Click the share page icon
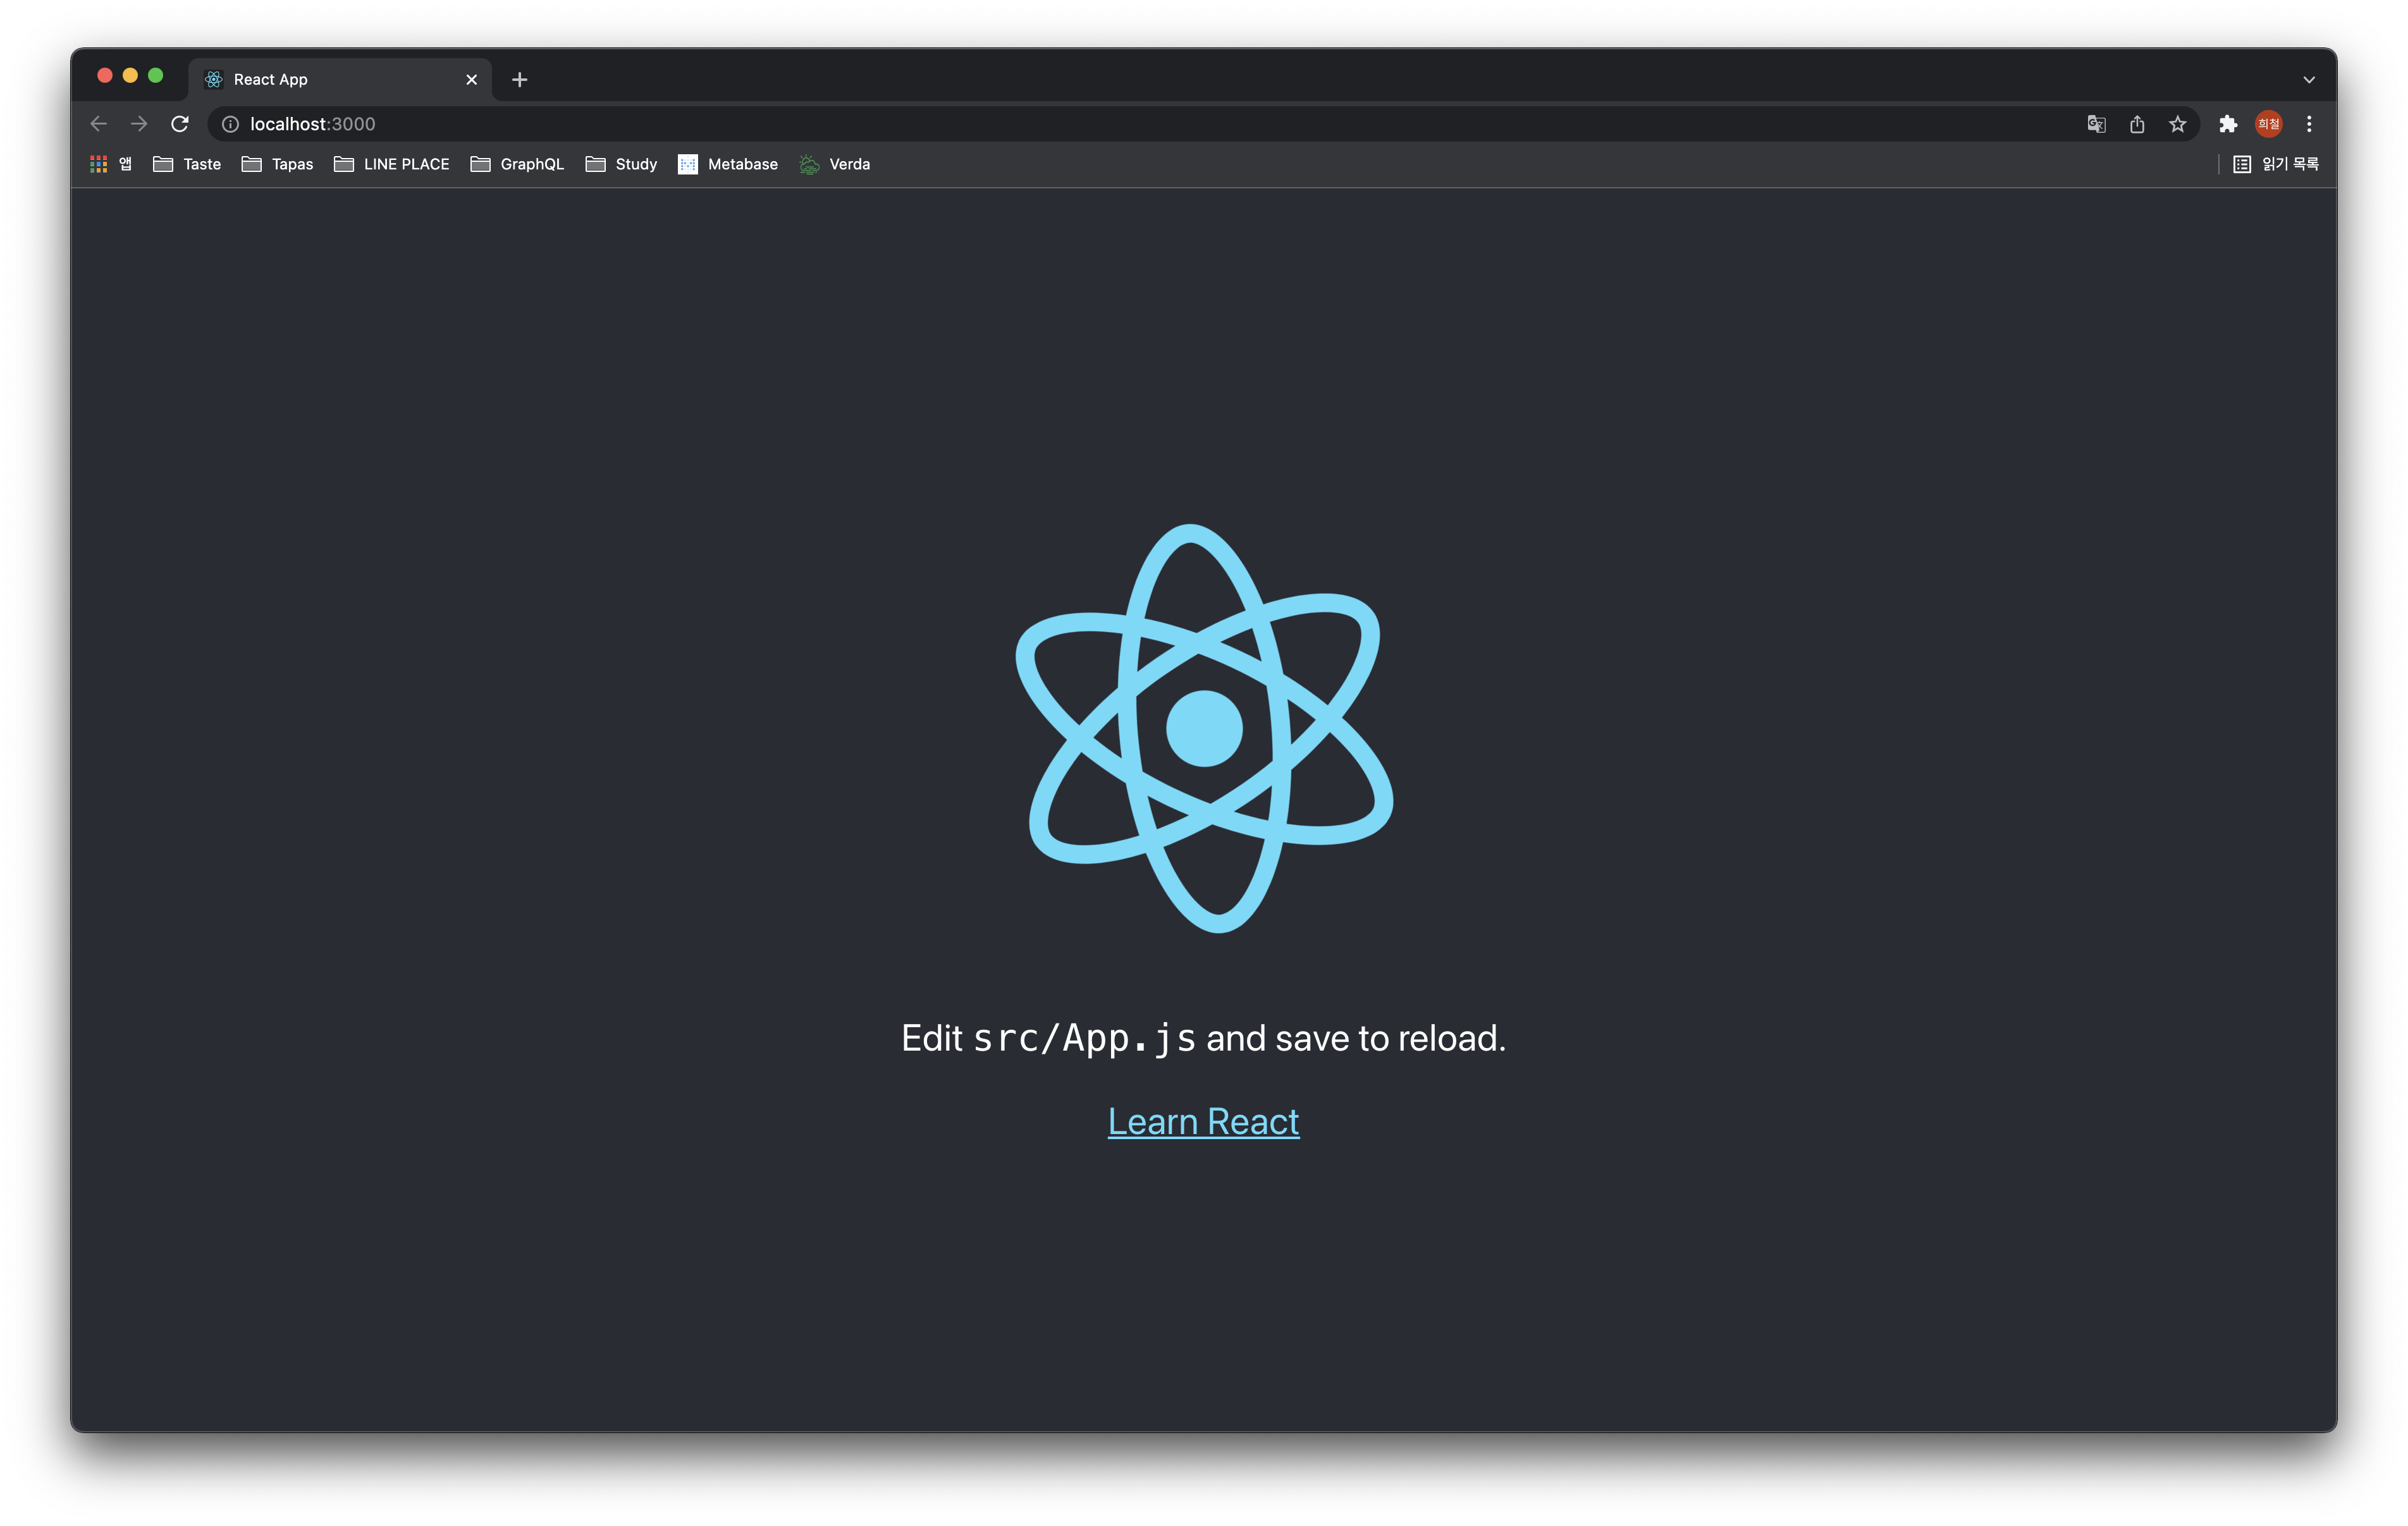 pyautogui.click(x=2137, y=124)
